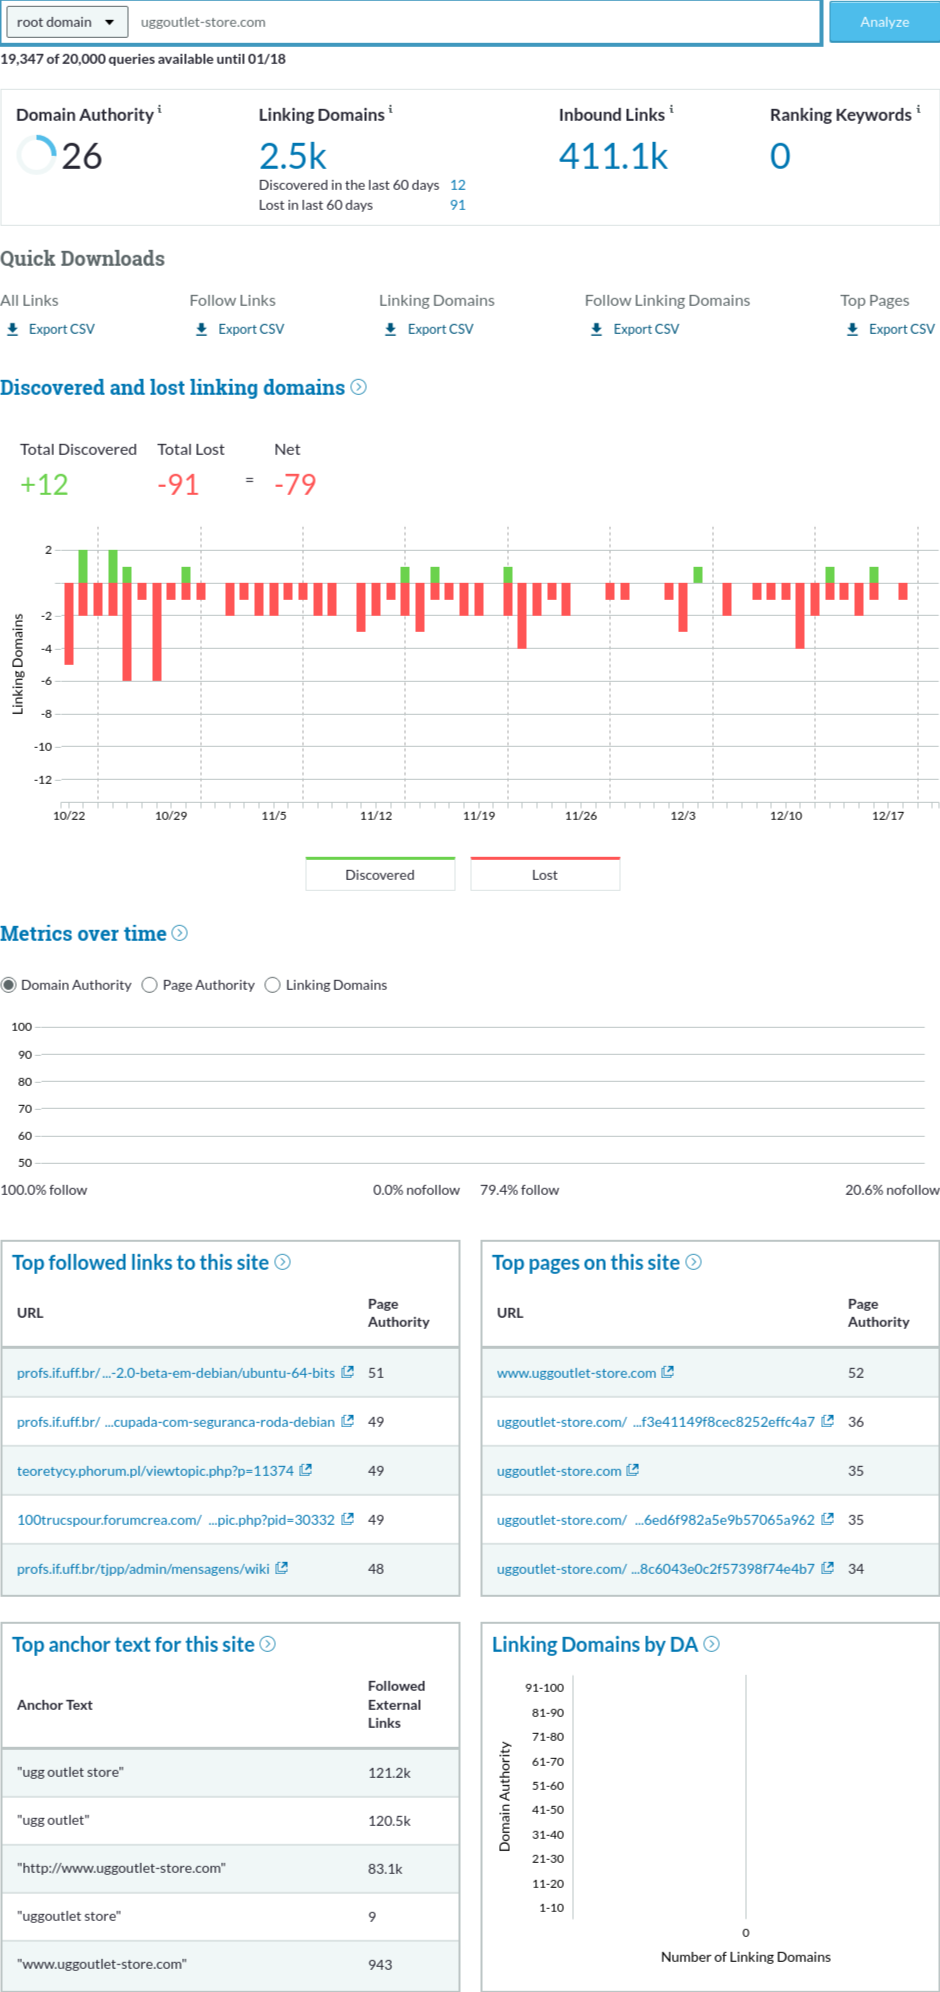Image resolution: width=940 pixels, height=1992 pixels.
Task: Click the green bar at 10/22 in chart
Action: [x=83, y=566]
